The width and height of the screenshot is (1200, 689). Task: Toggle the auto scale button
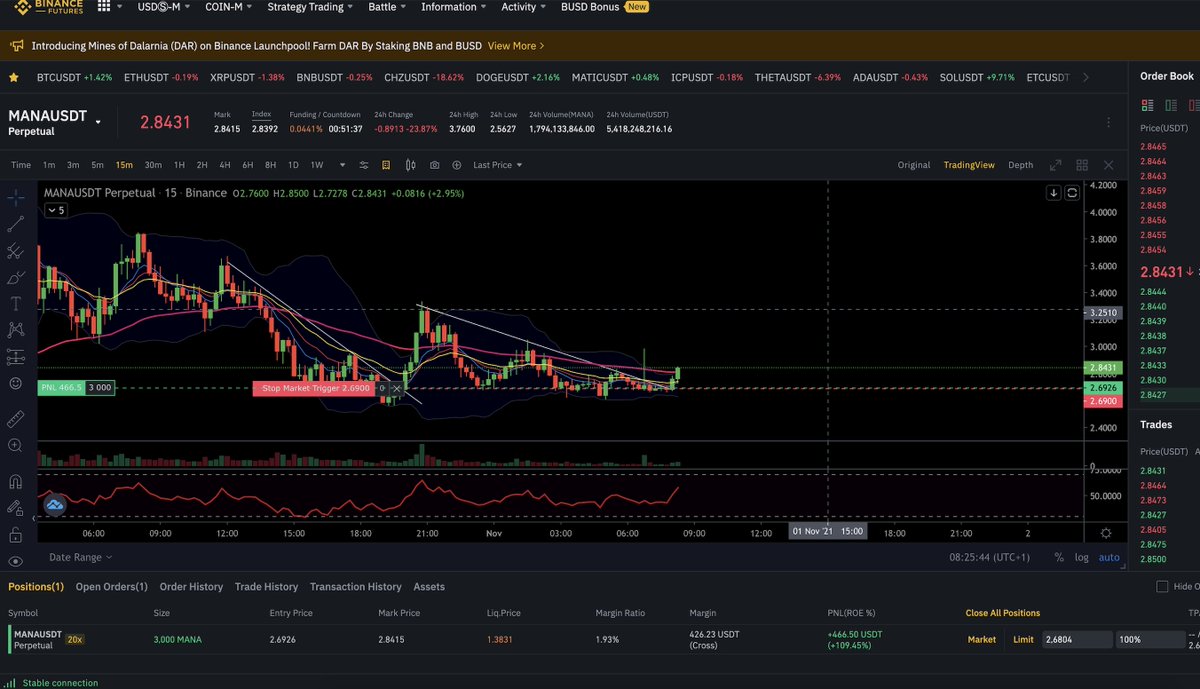(x=1109, y=557)
